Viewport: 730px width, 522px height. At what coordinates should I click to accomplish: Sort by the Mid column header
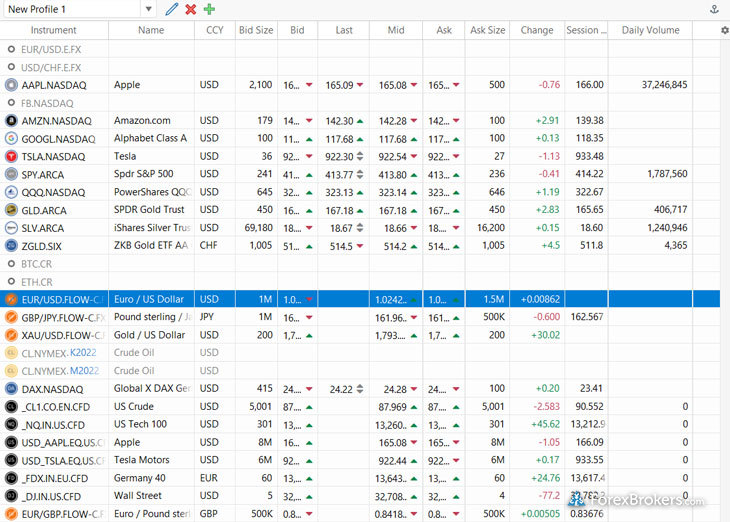point(396,30)
